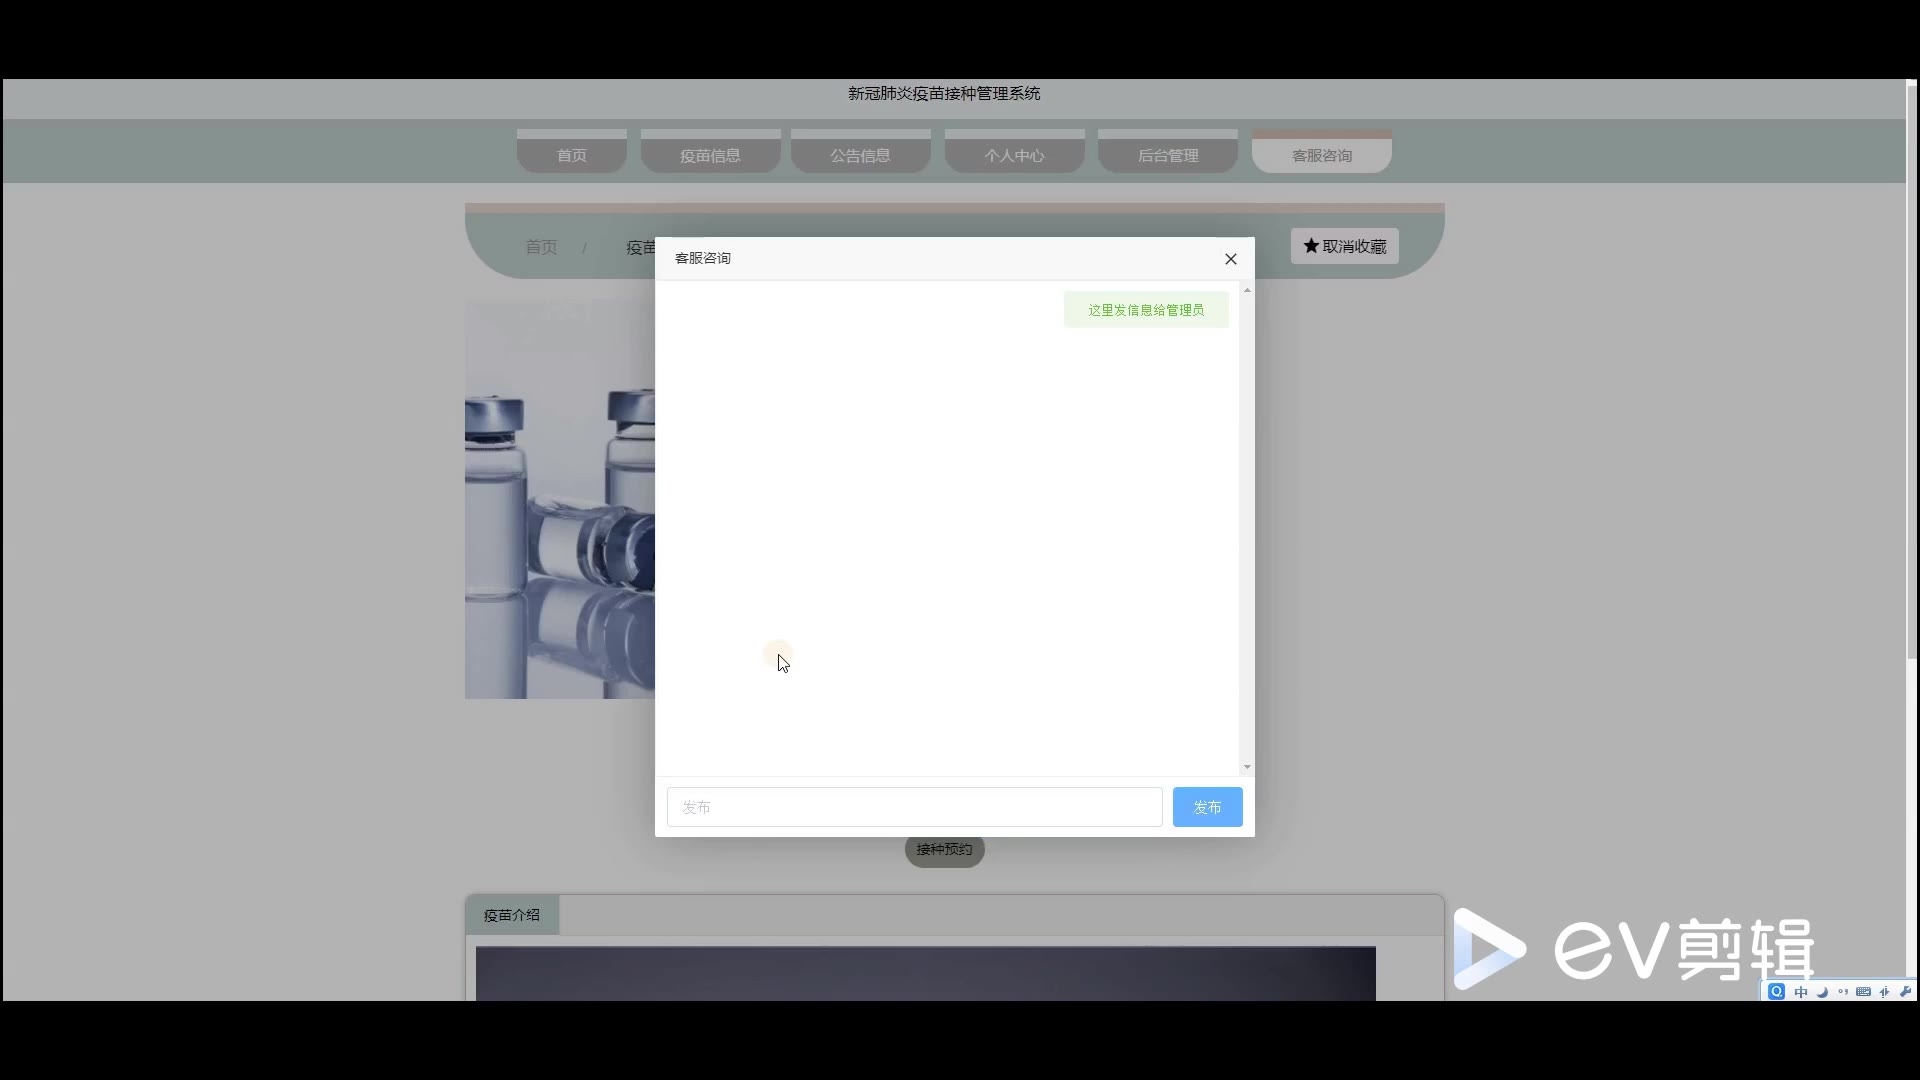Screen dimensions: 1920x1080
Task: Click chat scrollbar up arrow
Action: pyautogui.click(x=1247, y=290)
